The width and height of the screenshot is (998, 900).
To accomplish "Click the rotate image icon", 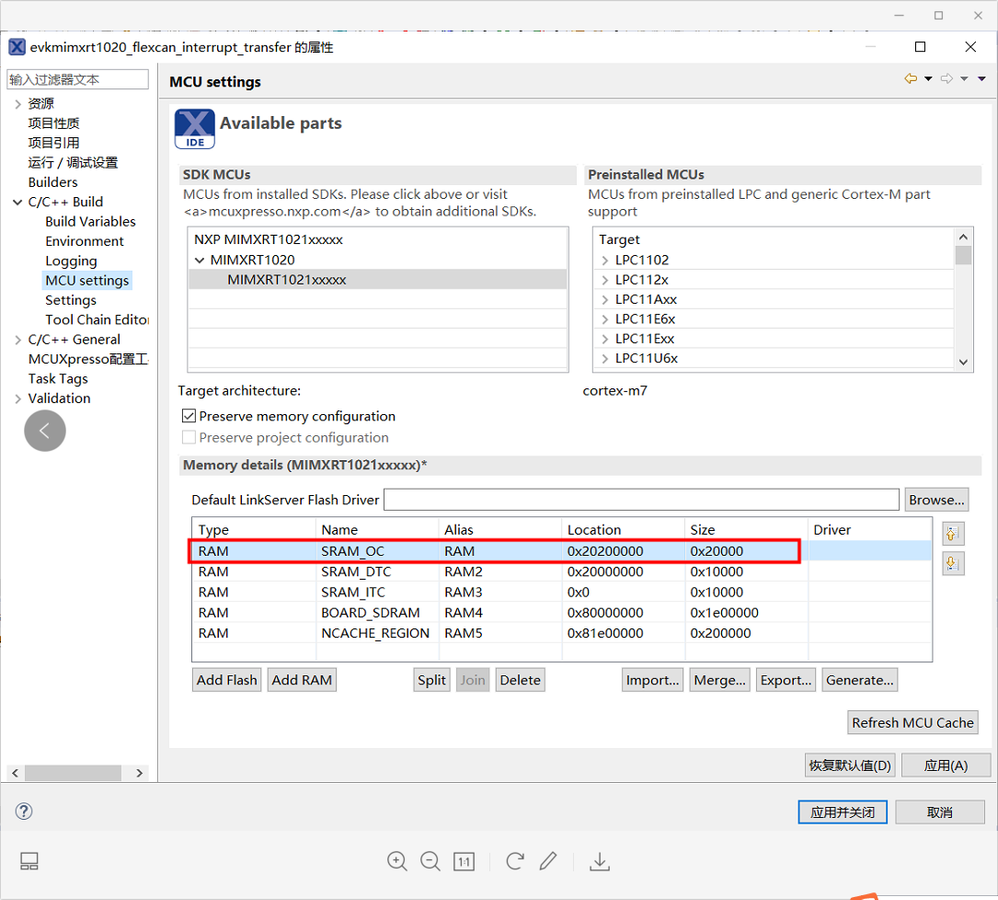I will coord(514,861).
